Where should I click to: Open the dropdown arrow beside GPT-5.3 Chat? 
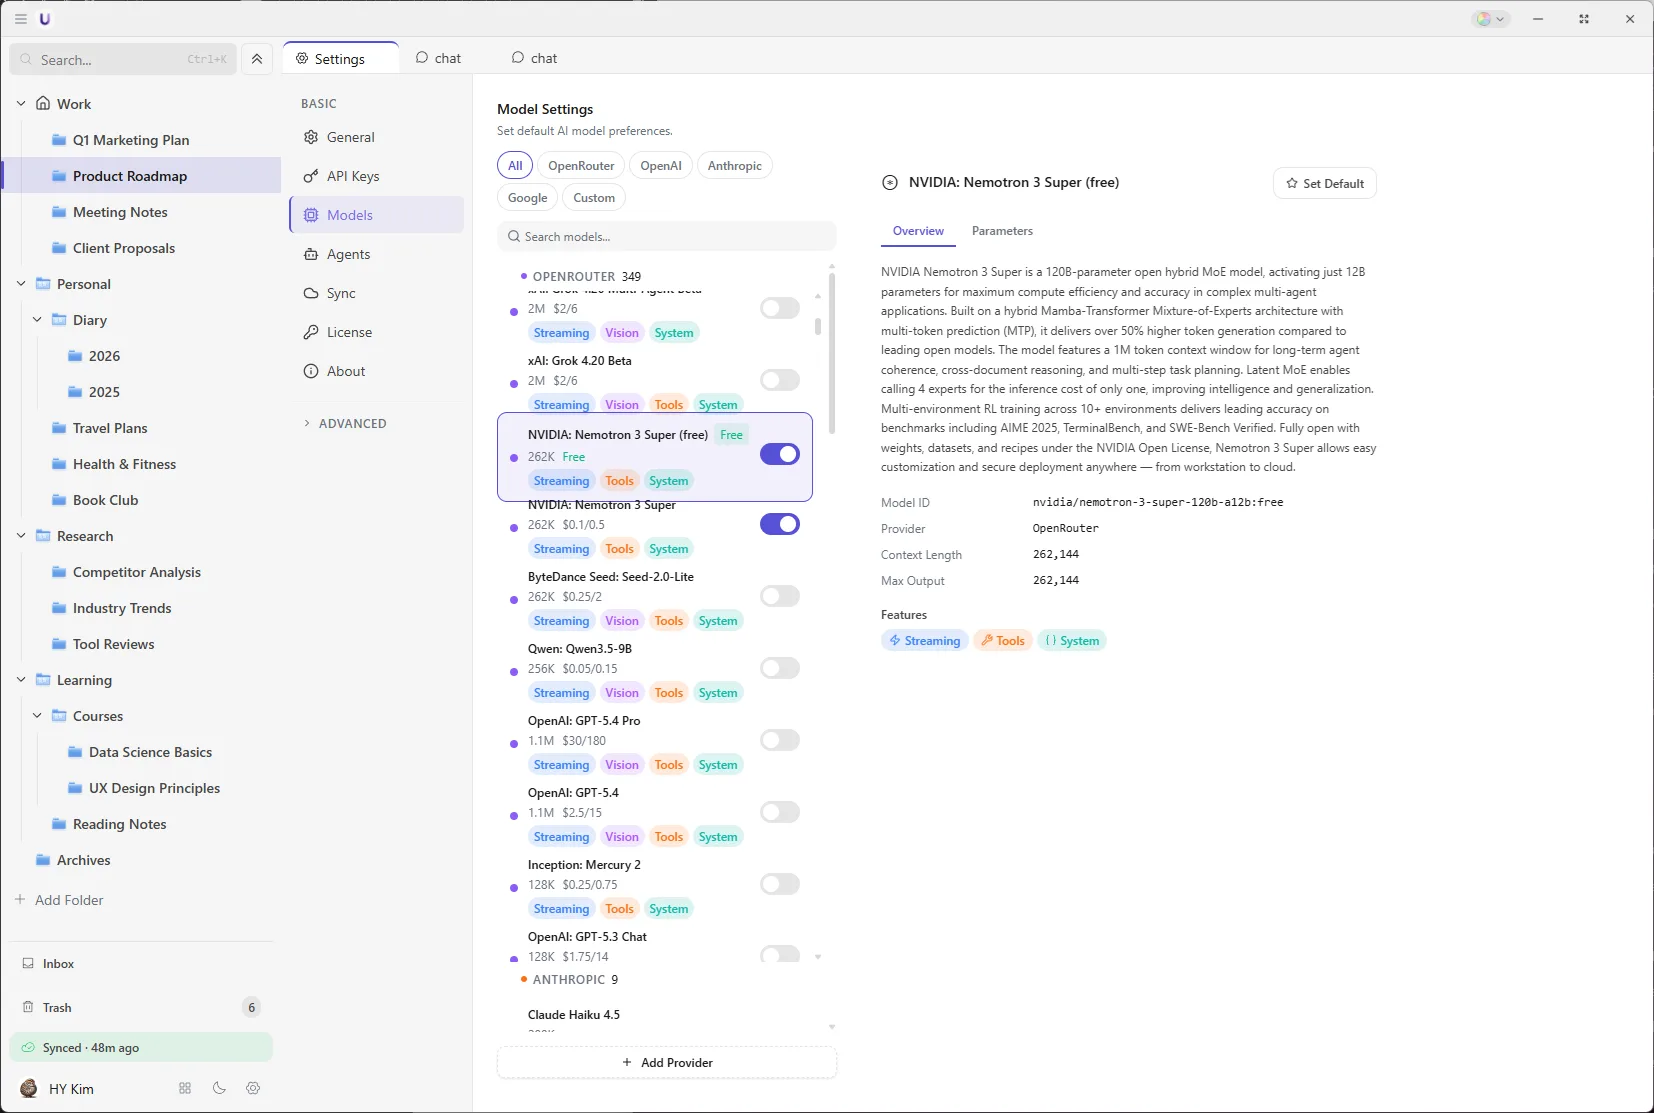tap(818, 956)
